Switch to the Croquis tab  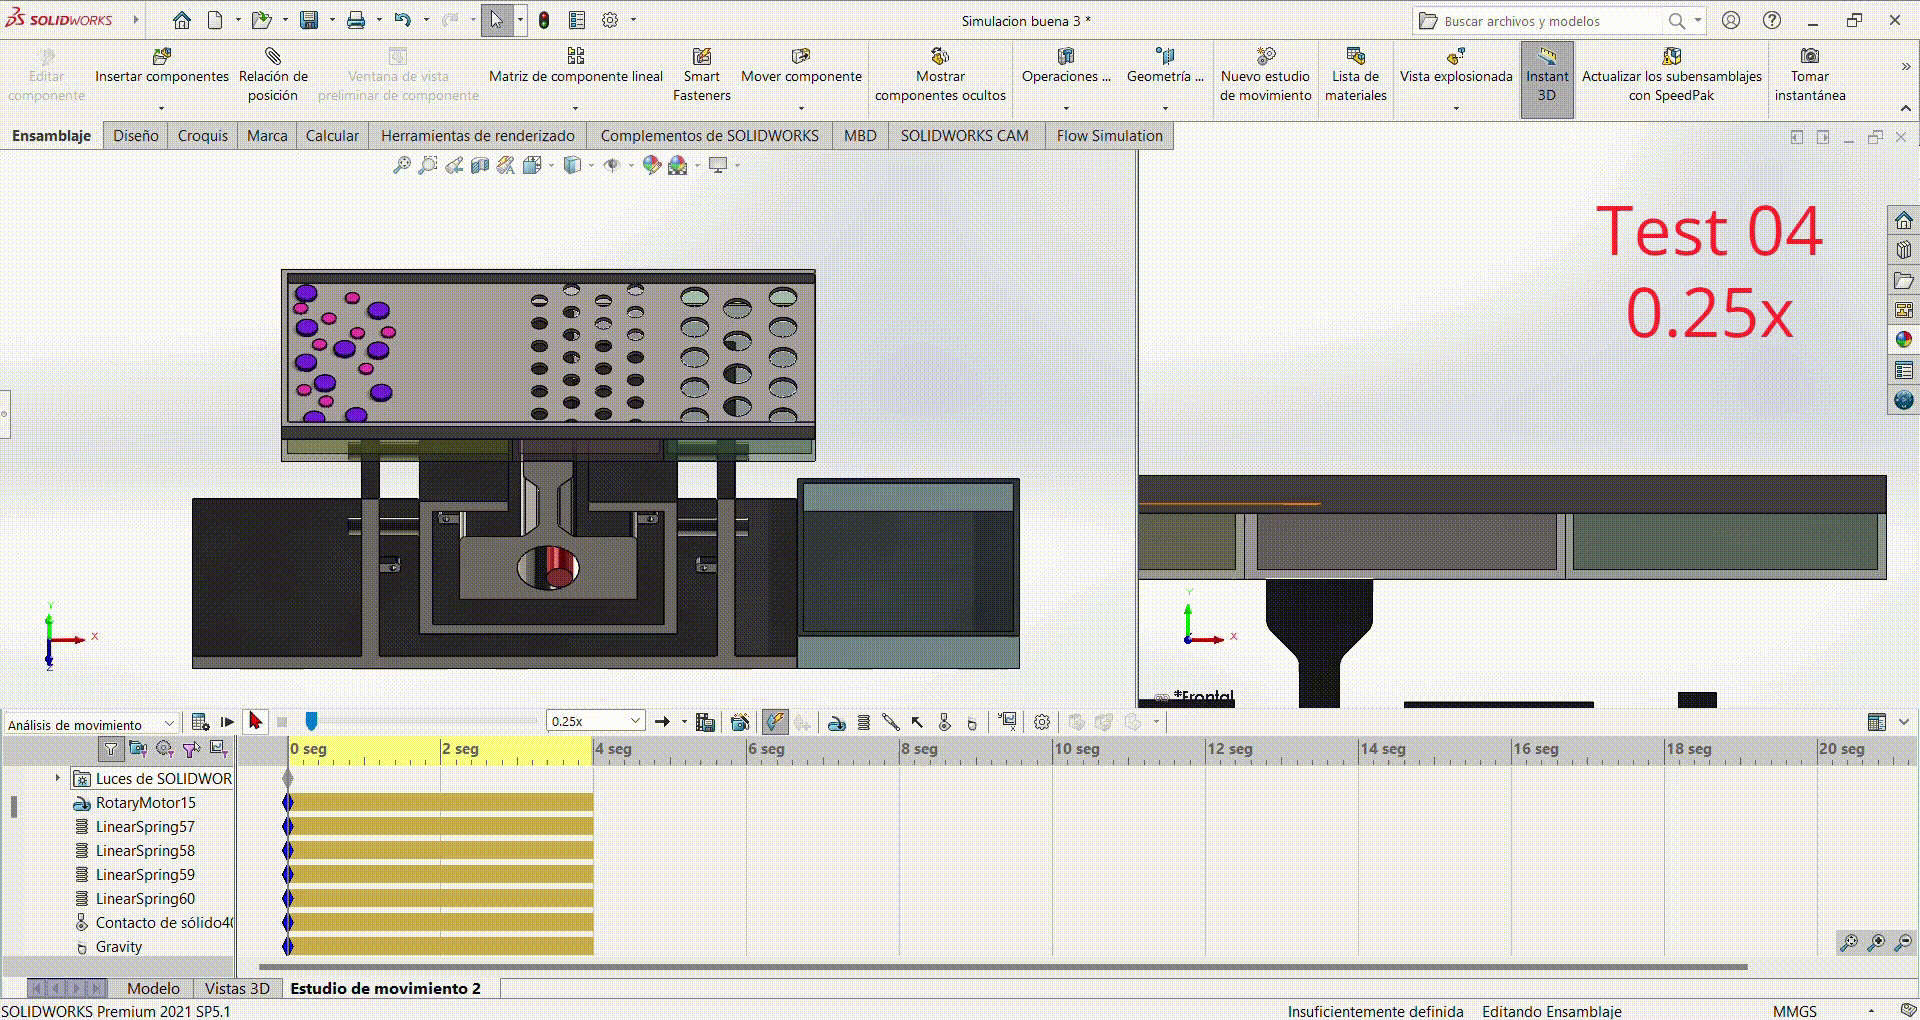pos(203,135)
